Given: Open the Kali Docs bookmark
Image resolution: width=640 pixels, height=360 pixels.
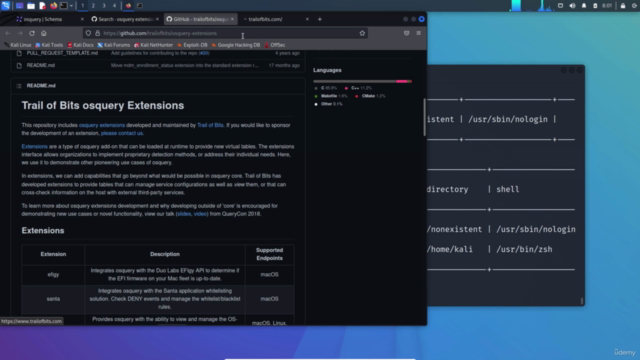Looking at the screenshot, I should [80, 45].
